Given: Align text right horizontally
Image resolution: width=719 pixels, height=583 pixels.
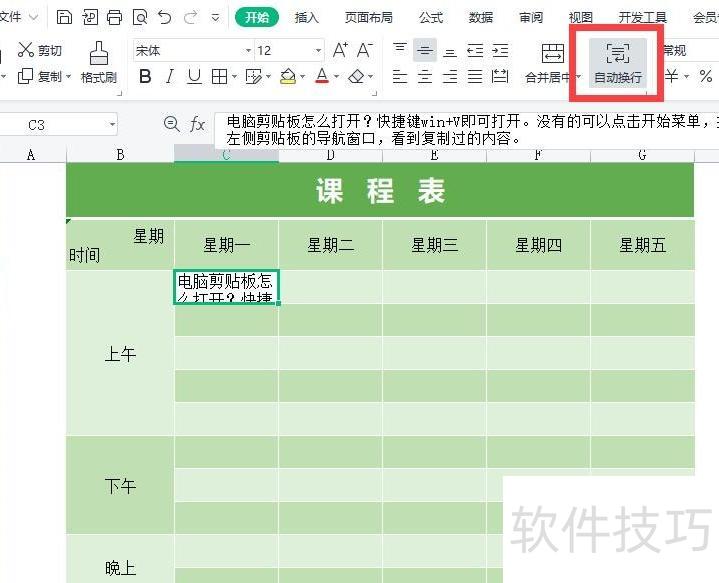Looking at the screenshot, I should coord(450,76).
